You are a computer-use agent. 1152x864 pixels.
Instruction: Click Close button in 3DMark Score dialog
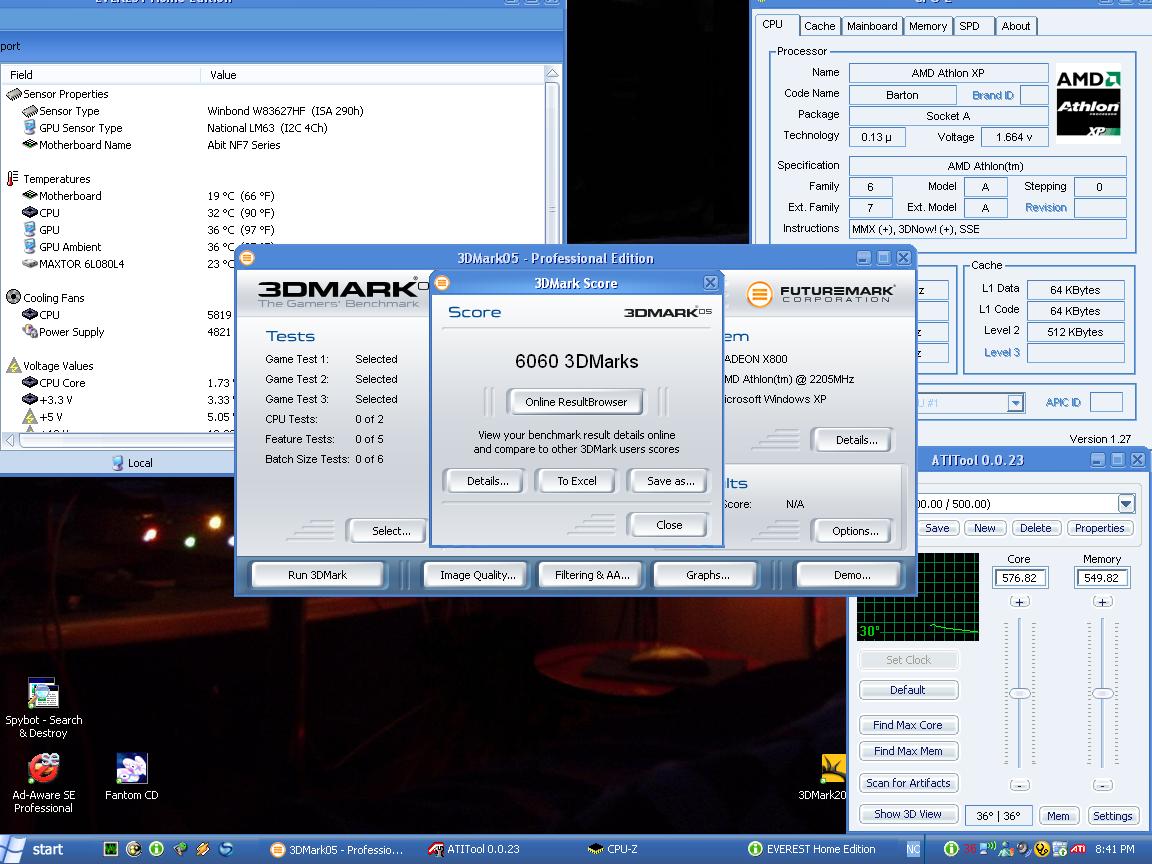coord(669,525)
